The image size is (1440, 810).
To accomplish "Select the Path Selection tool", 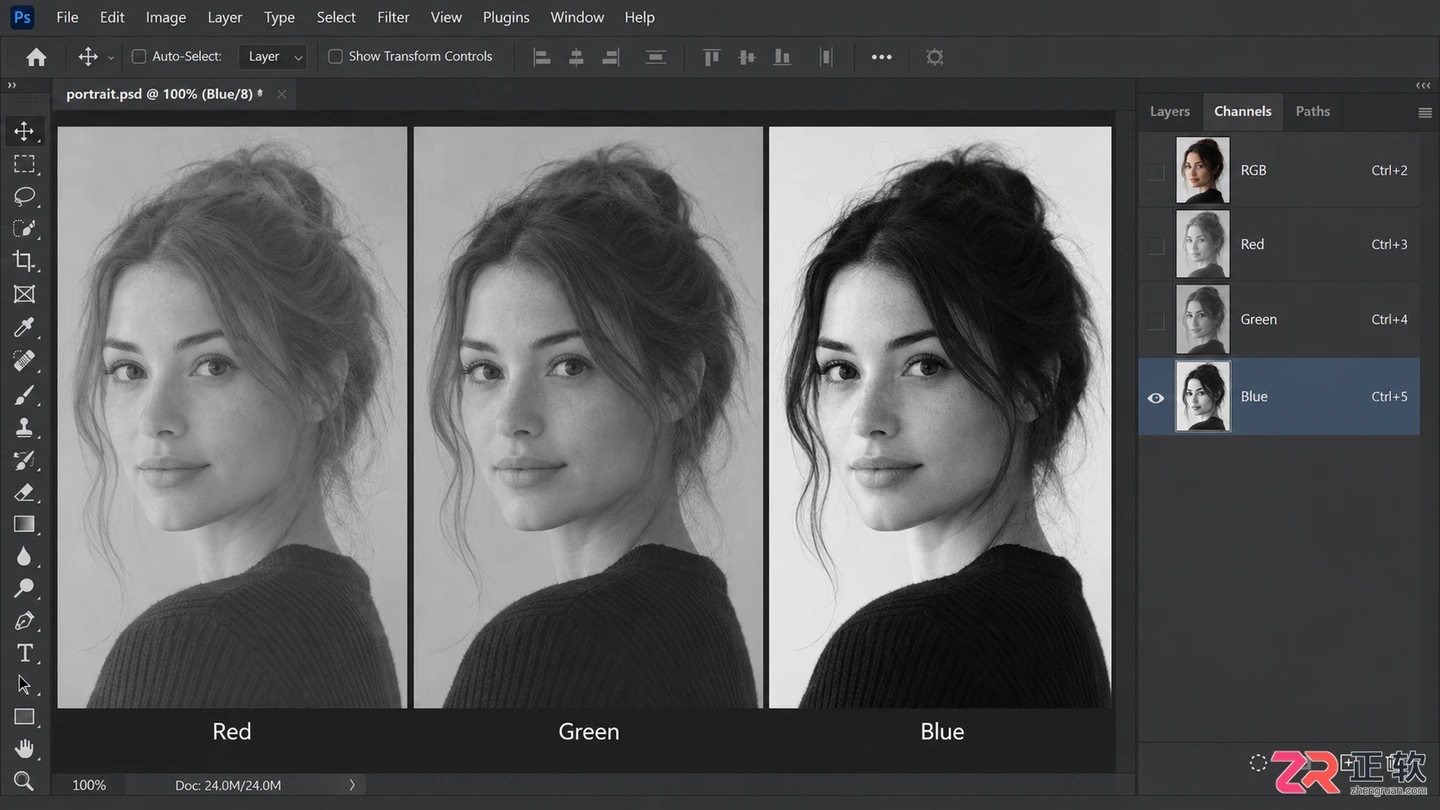I will tap(24, 685).
